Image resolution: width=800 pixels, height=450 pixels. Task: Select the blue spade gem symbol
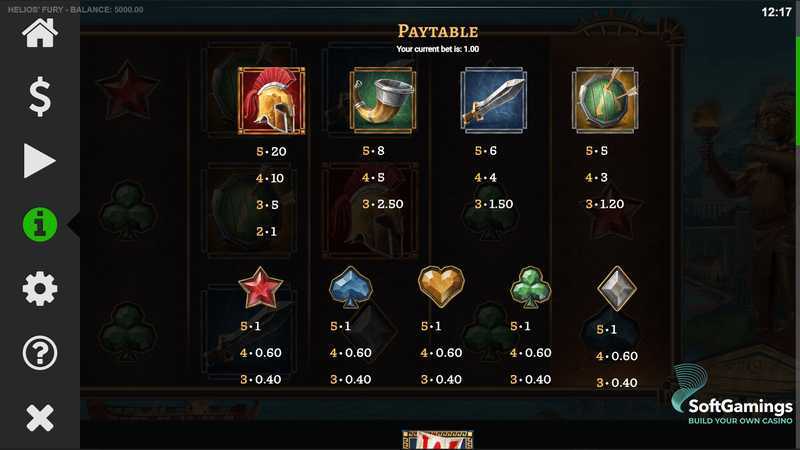coord(351,287)
